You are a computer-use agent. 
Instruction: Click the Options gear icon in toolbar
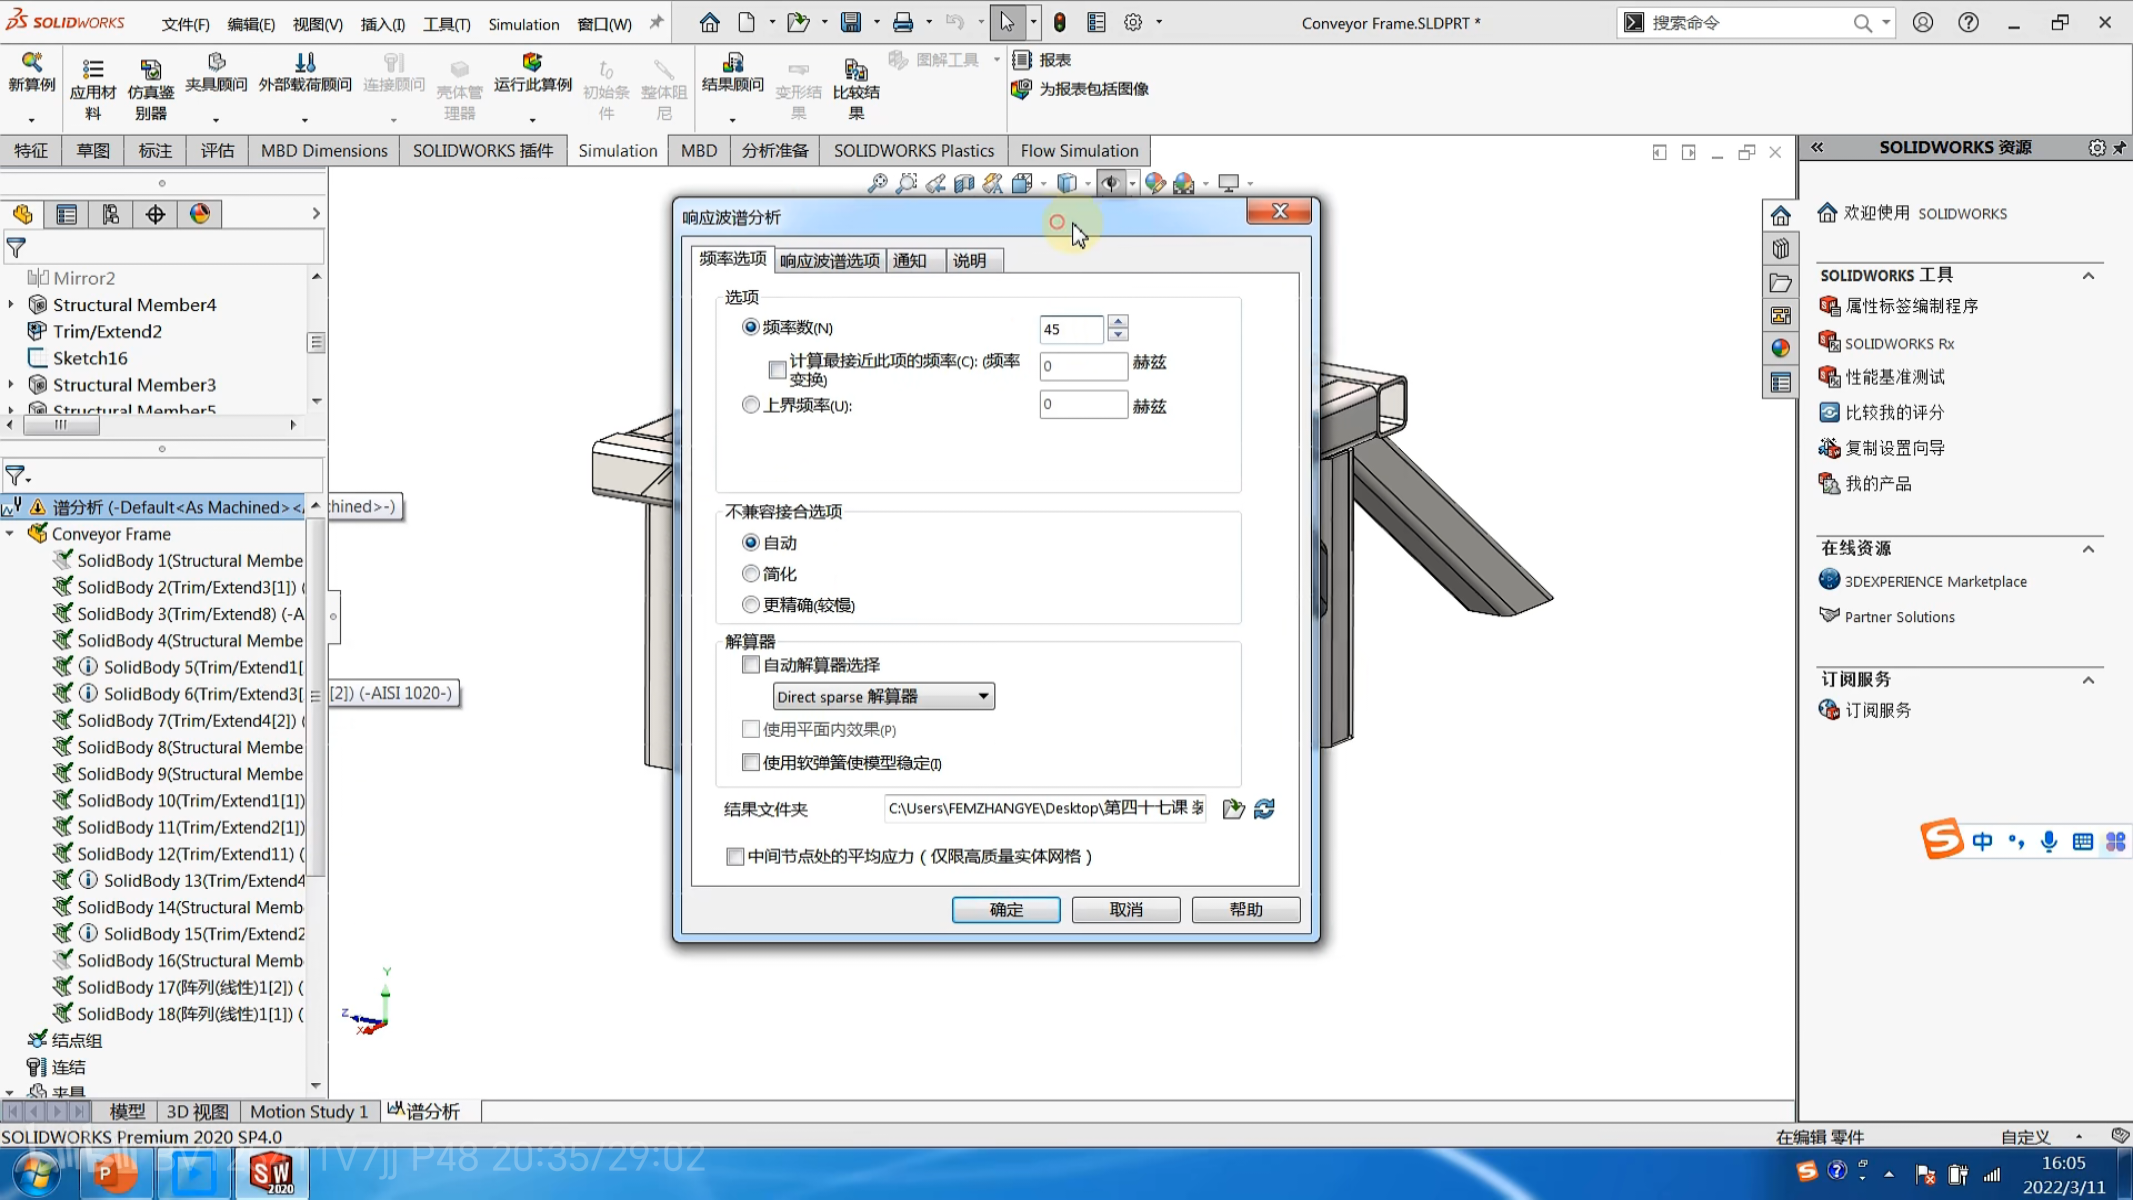click(x=1133, y=22)
